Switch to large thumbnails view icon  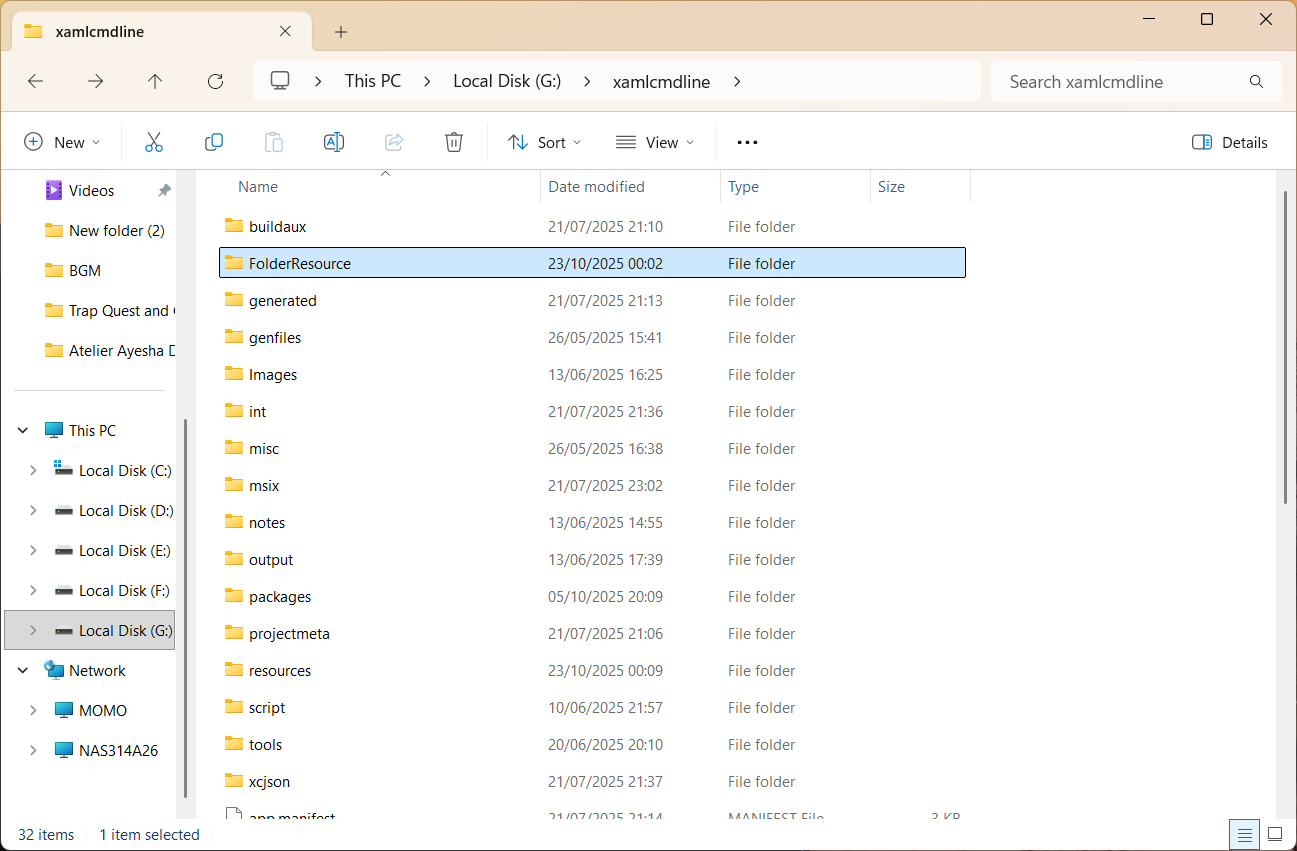(1275, 834)
